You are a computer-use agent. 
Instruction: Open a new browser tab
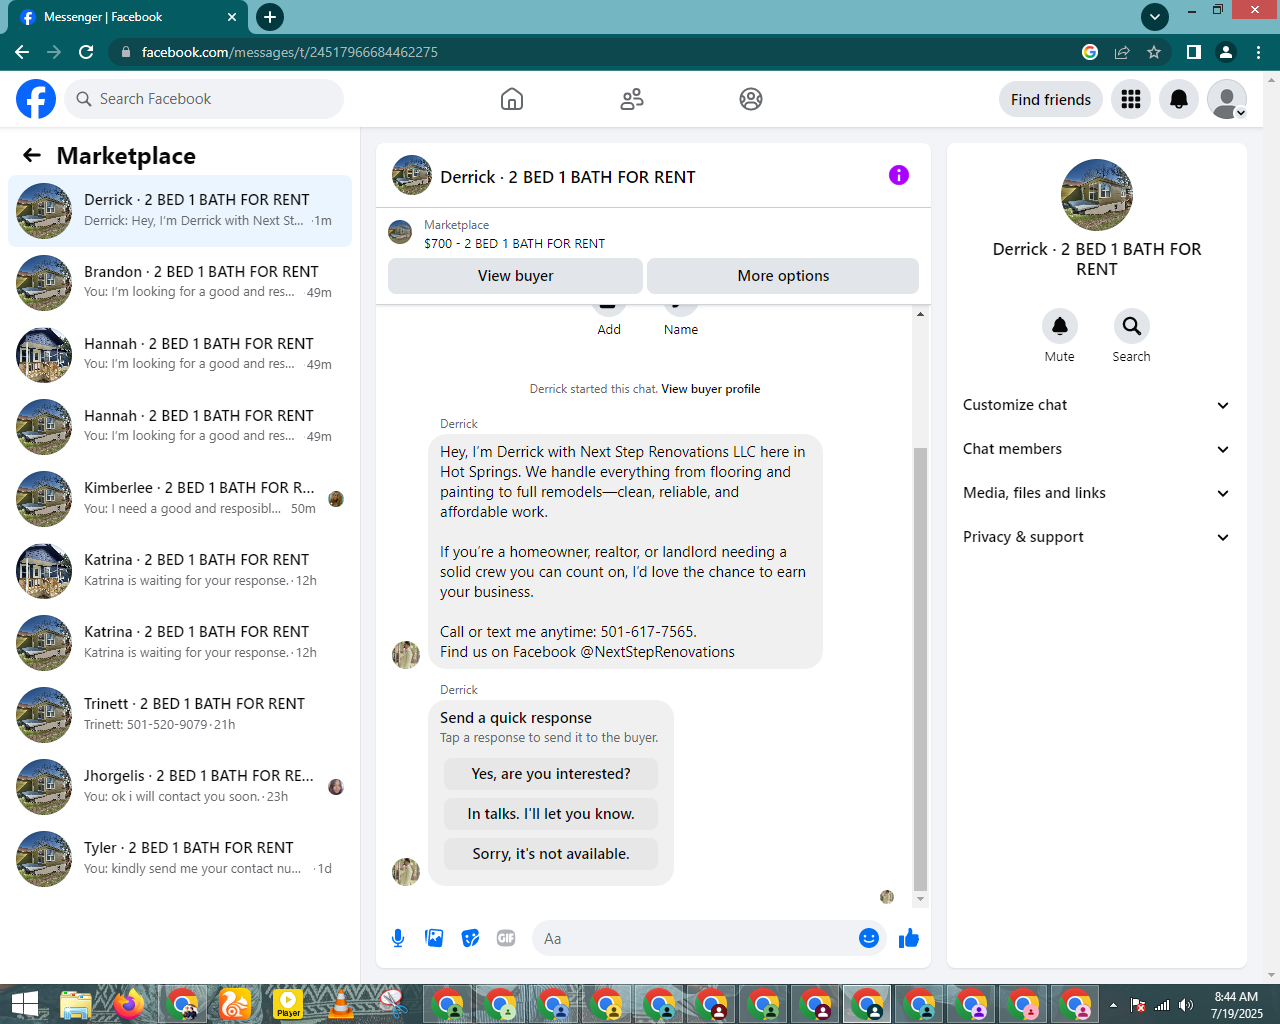(x=270, y=17)
